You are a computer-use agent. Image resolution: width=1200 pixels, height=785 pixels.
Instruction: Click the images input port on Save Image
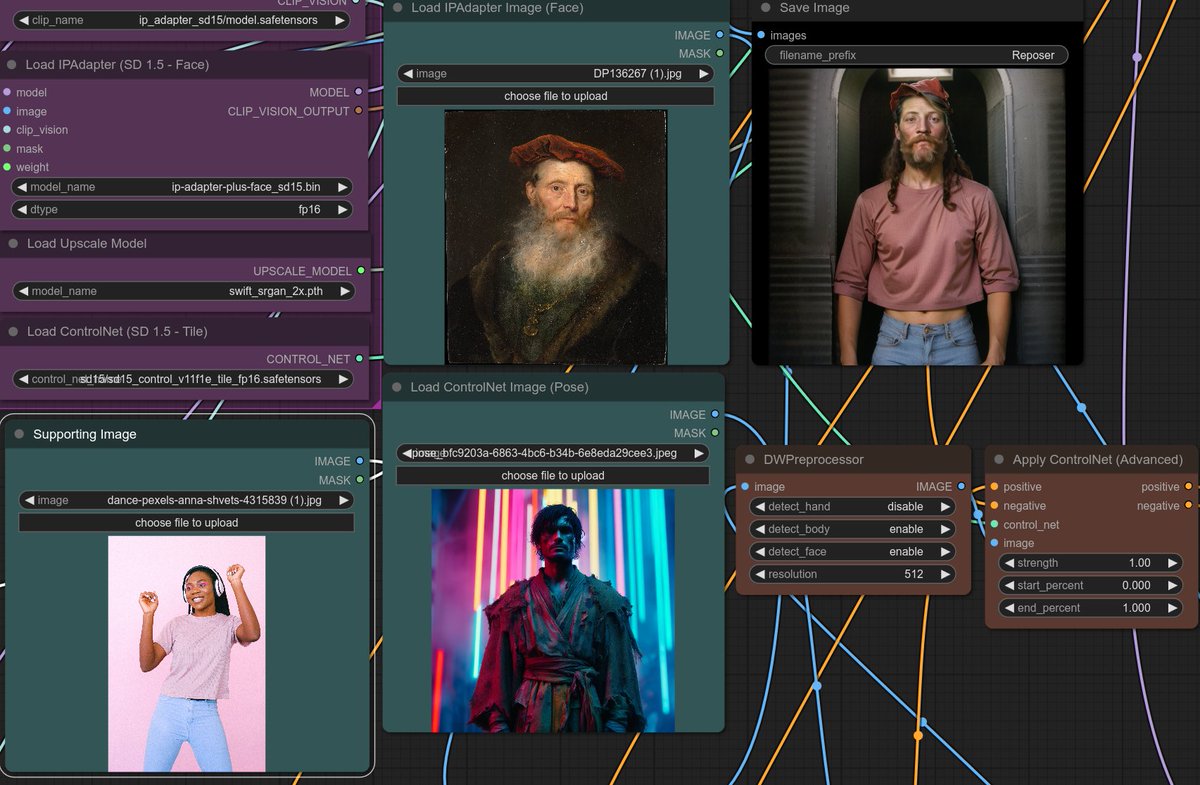click(x=761, y=35)
